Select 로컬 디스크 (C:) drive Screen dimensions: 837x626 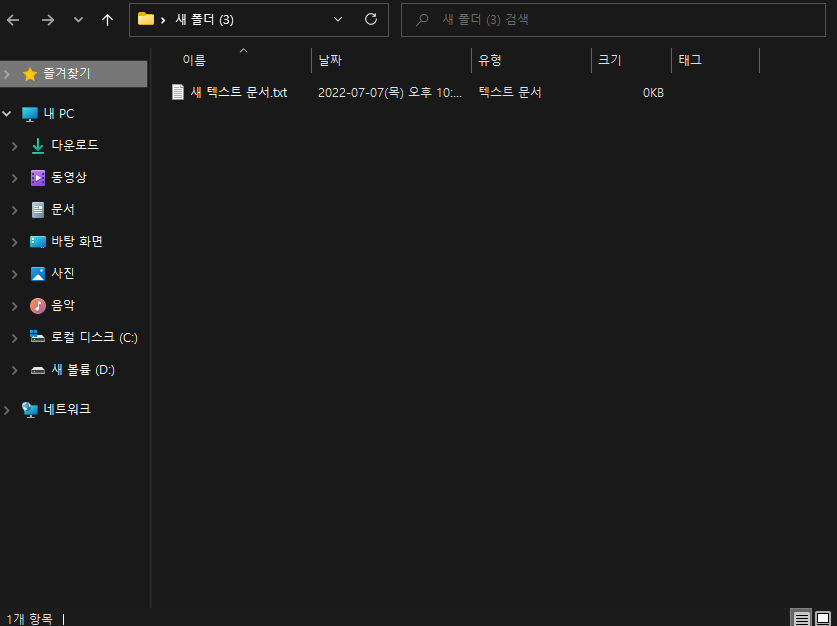coord(94,338)
